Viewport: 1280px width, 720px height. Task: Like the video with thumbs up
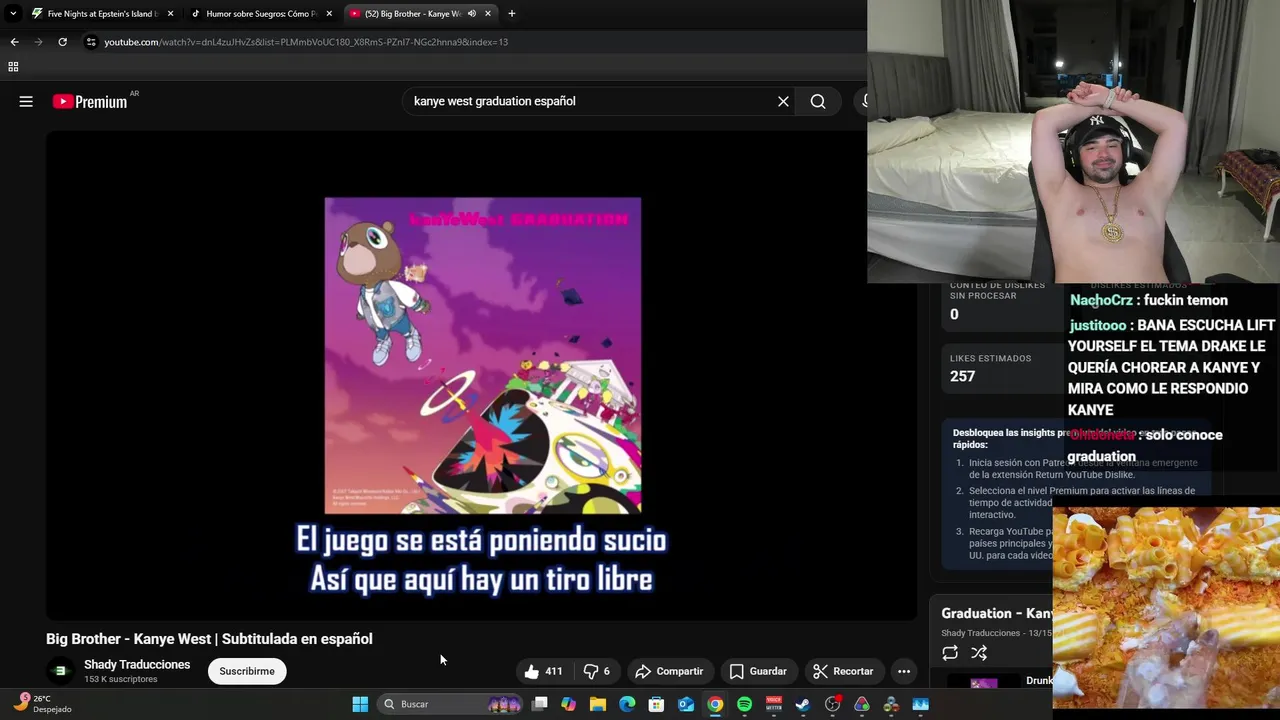point(543,671)
